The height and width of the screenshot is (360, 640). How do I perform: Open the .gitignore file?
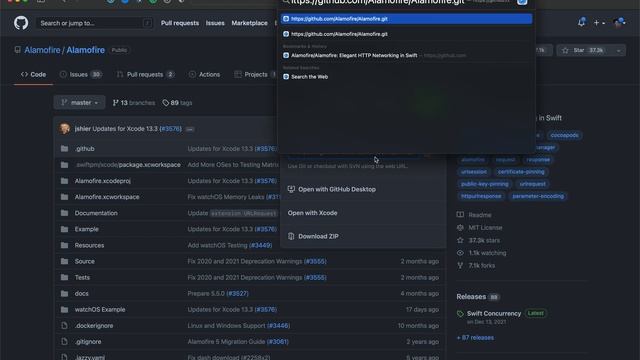[88, 342]
